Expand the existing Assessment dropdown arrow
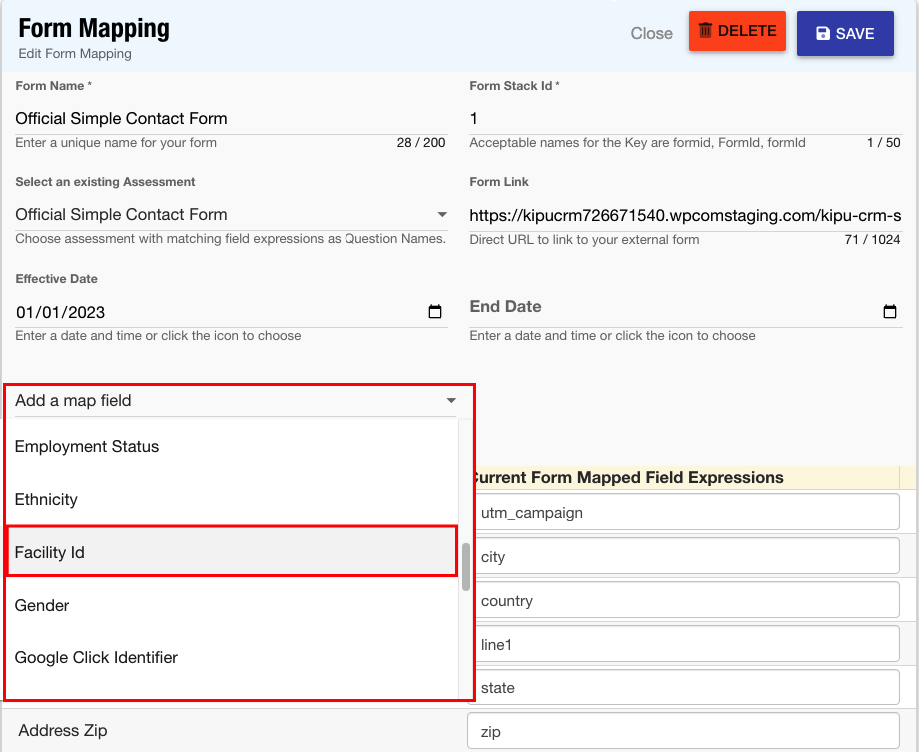Image resolution: width=919 pixels, height=752 pixels. click(442, 214)
